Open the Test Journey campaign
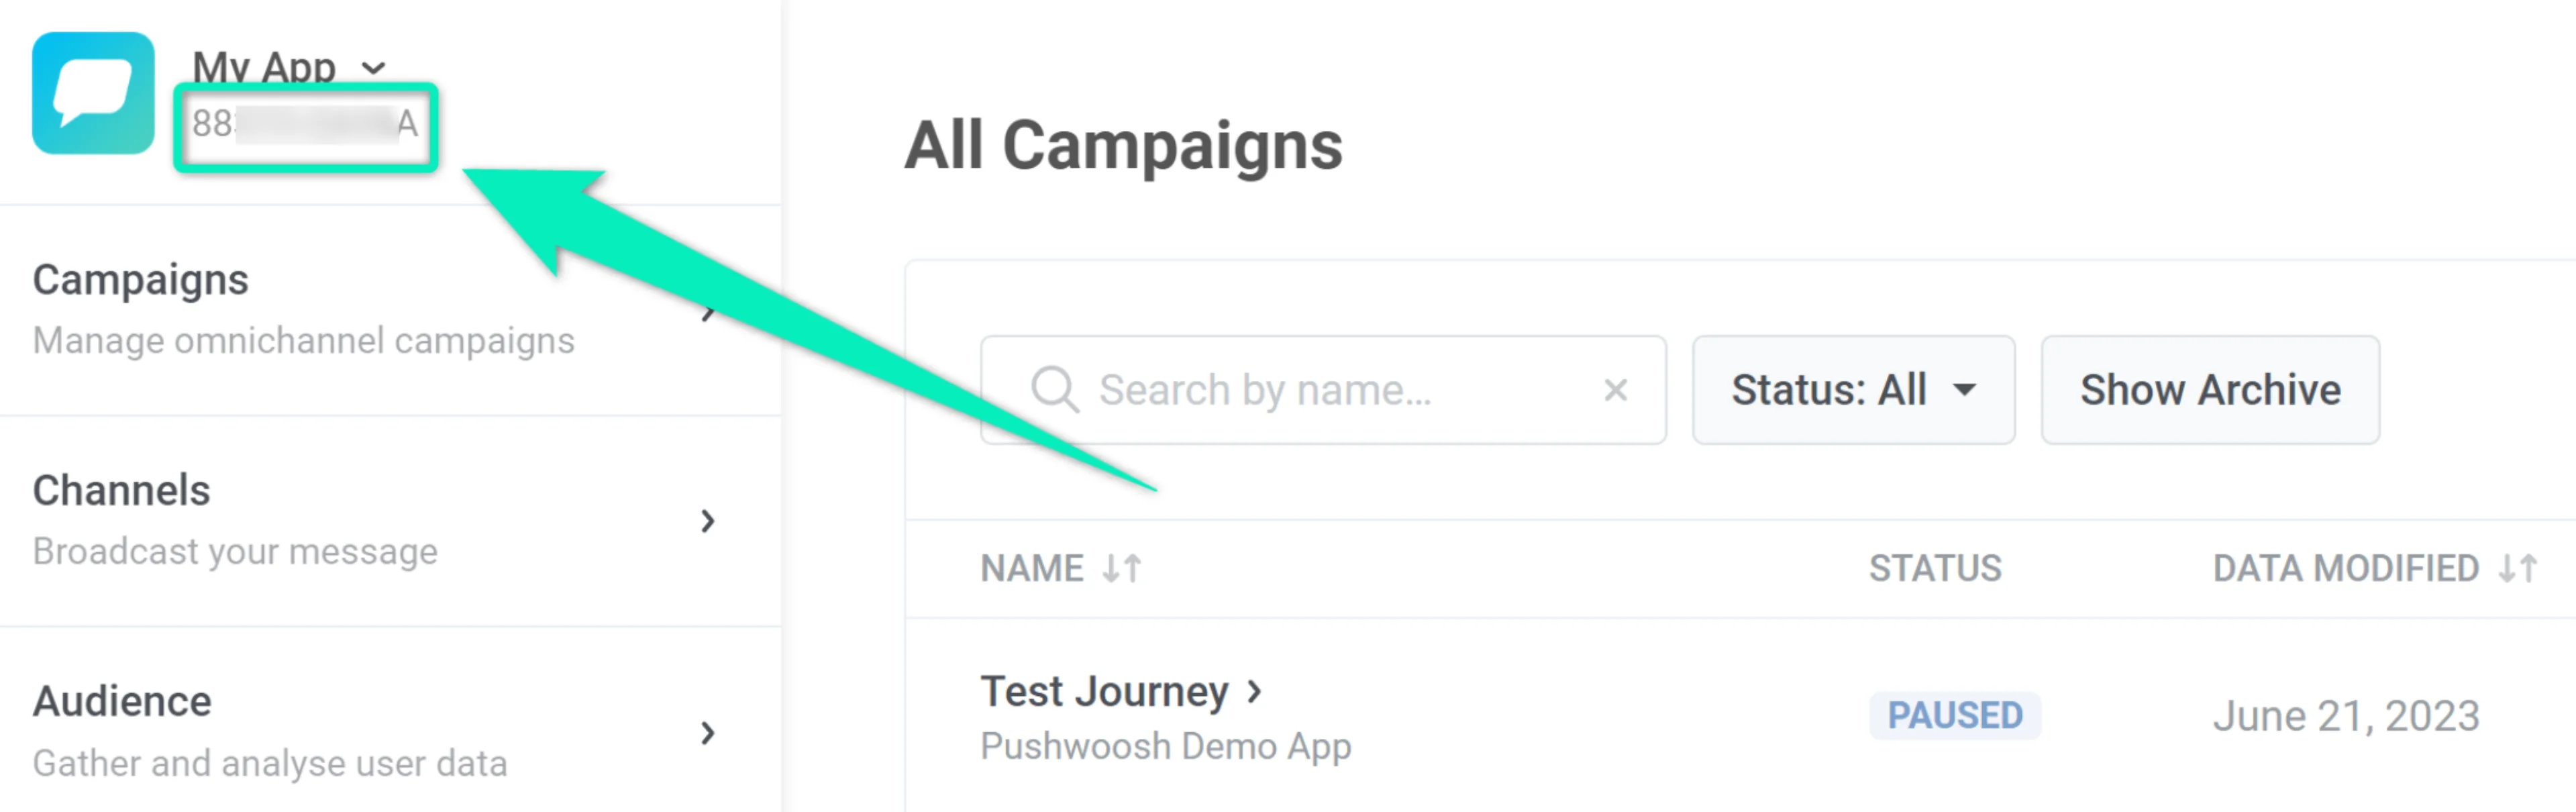The image size is (2576, 812). pos(1104,690)
